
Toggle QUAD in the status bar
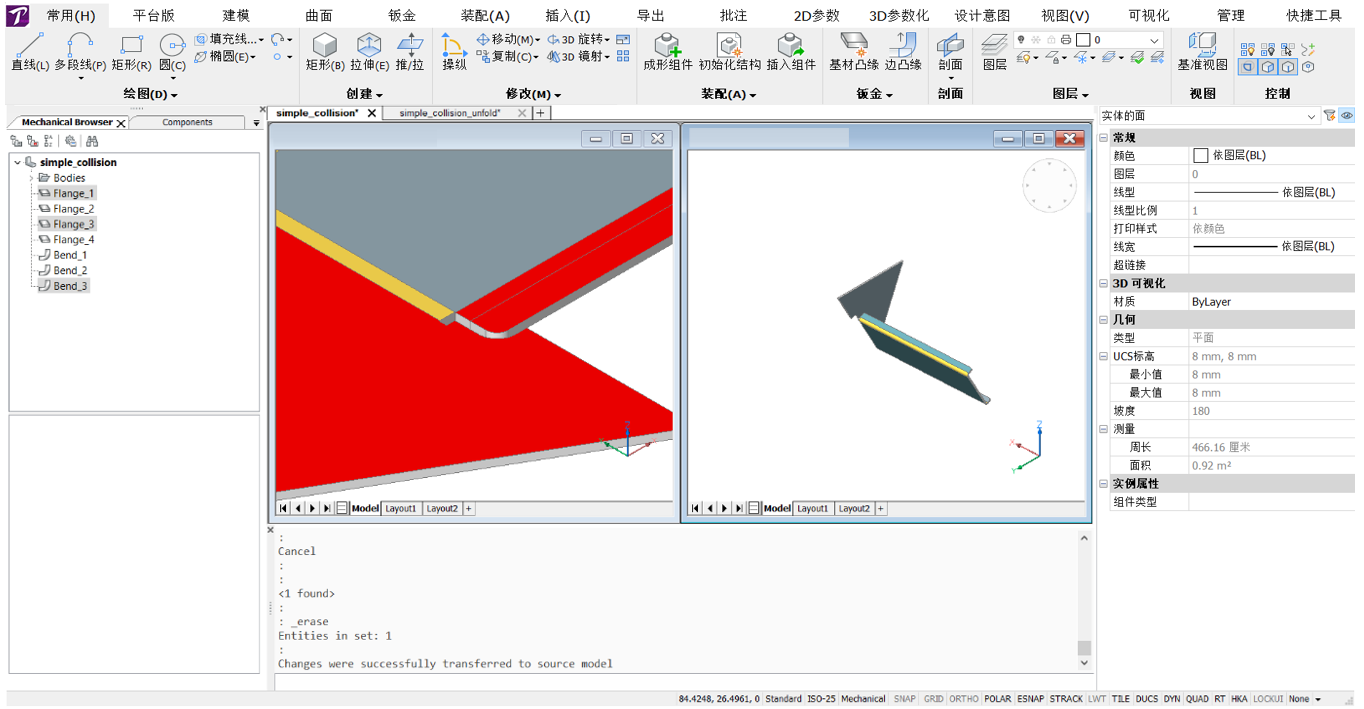click(1197, 699)
